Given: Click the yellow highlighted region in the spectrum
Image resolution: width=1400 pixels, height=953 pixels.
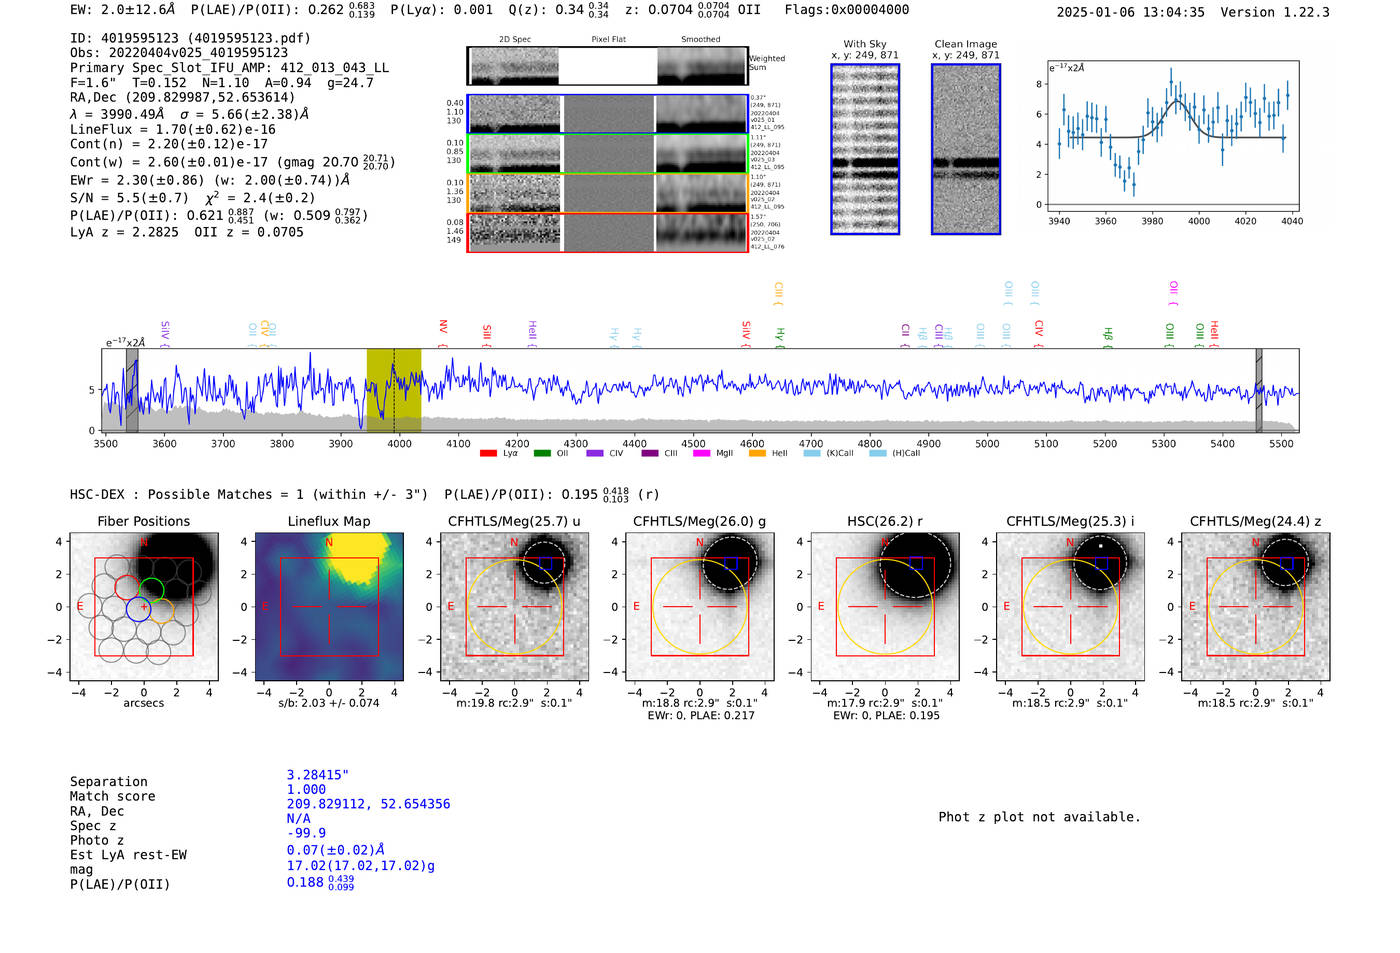Looking at the screenshot, I should click(393, 390).
